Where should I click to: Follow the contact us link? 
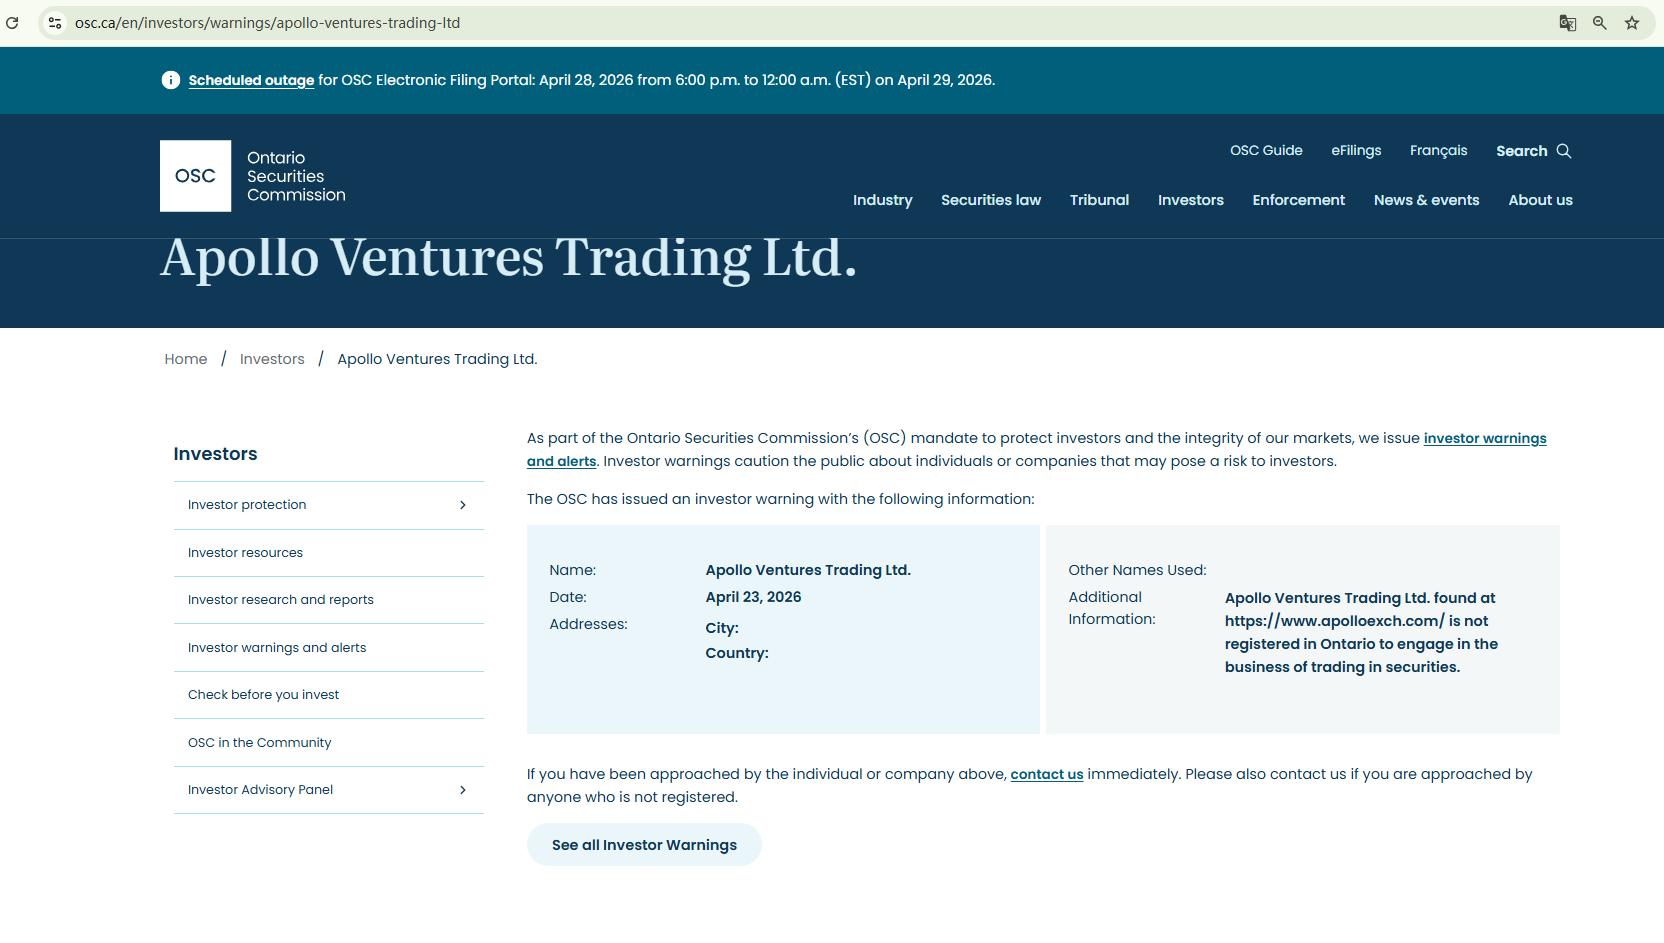tap(1047, 774)
